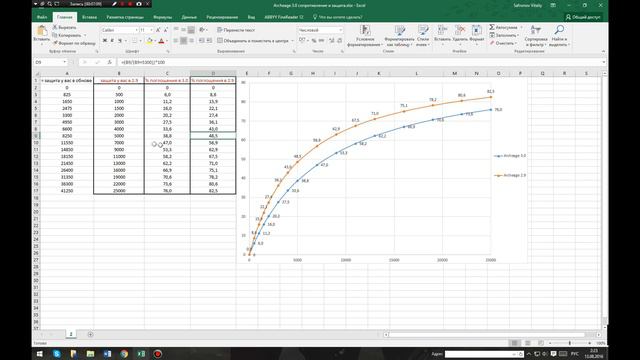Open Find and Select magnifier menu
The height and width of the screenshot is (360, 640).
click(x=559, y=36)
